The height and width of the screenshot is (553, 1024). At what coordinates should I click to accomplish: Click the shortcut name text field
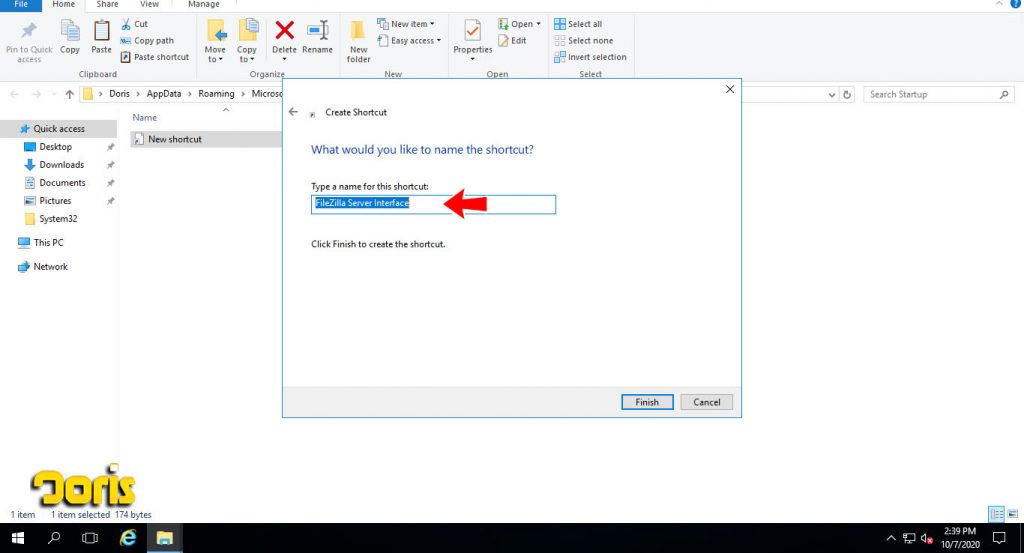click(433, 204)
